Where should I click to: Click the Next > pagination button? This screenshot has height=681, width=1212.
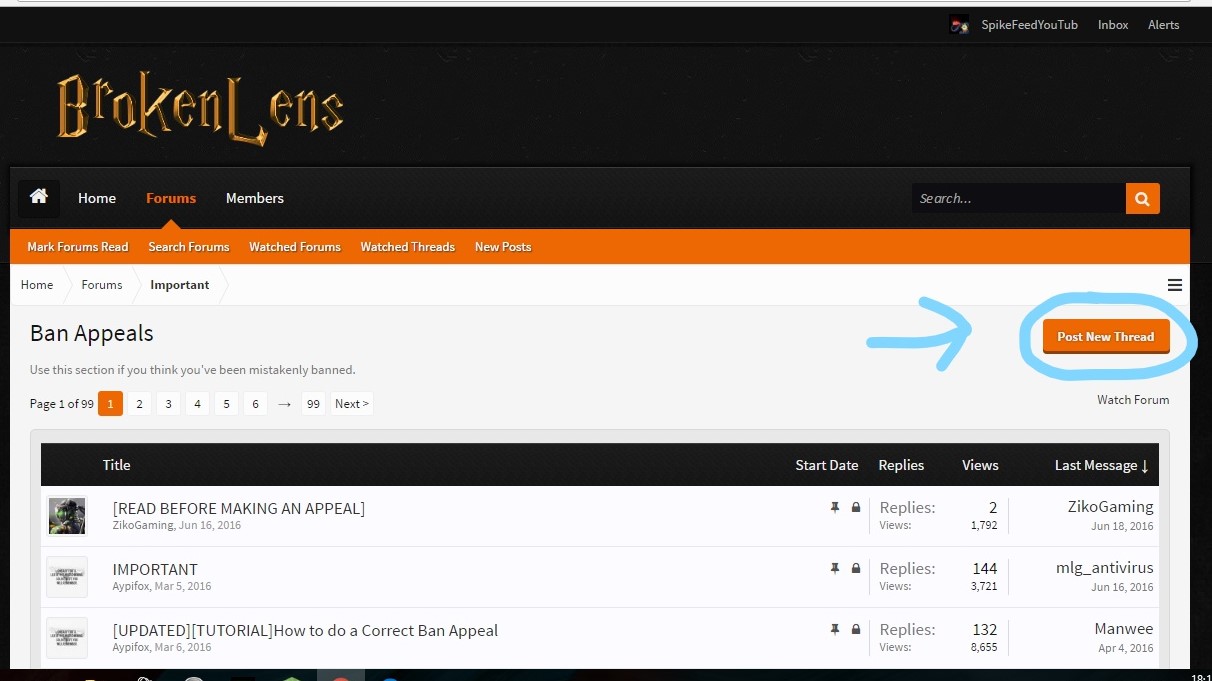point(352,404)
